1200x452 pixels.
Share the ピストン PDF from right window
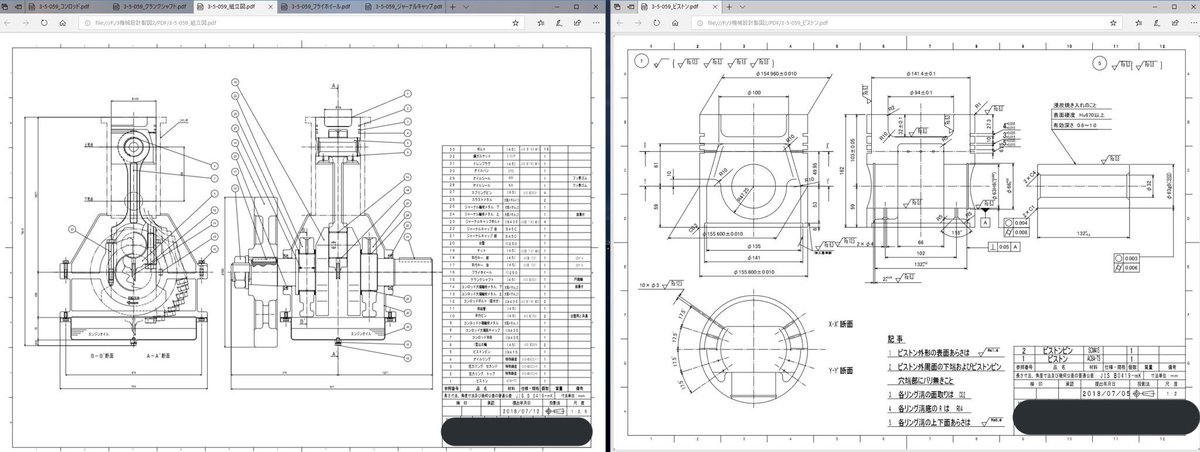click(1175, 22)
